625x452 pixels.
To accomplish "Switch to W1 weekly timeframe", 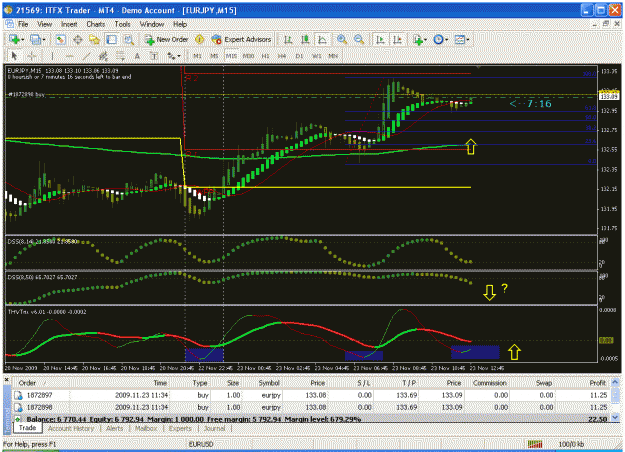I will (316, 56).
